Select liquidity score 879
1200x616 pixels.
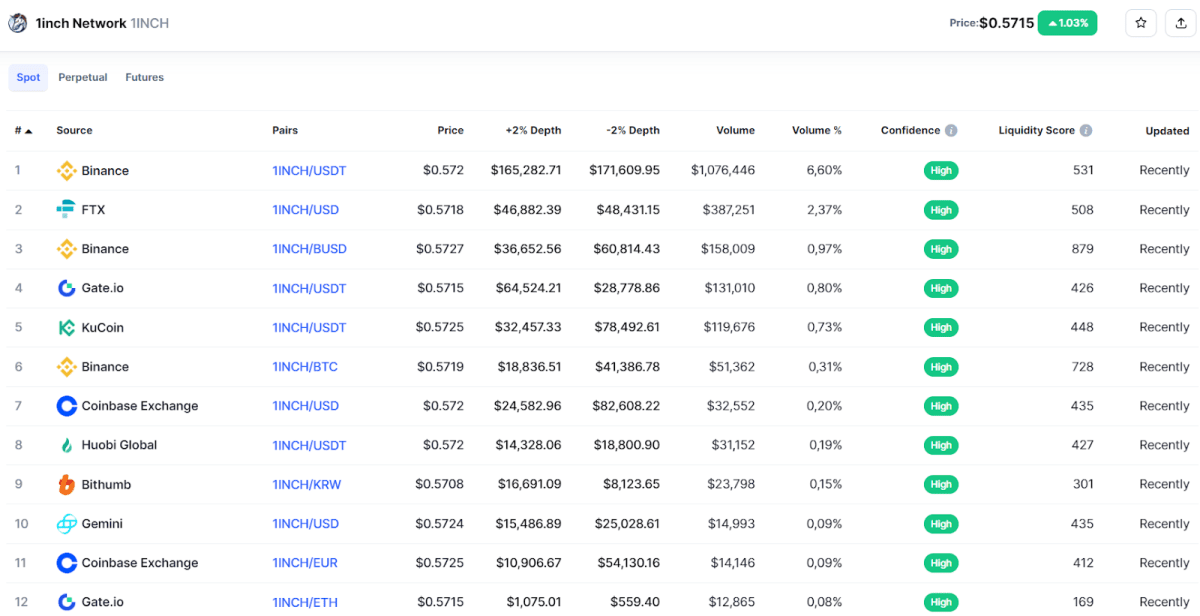(1082, 249)
